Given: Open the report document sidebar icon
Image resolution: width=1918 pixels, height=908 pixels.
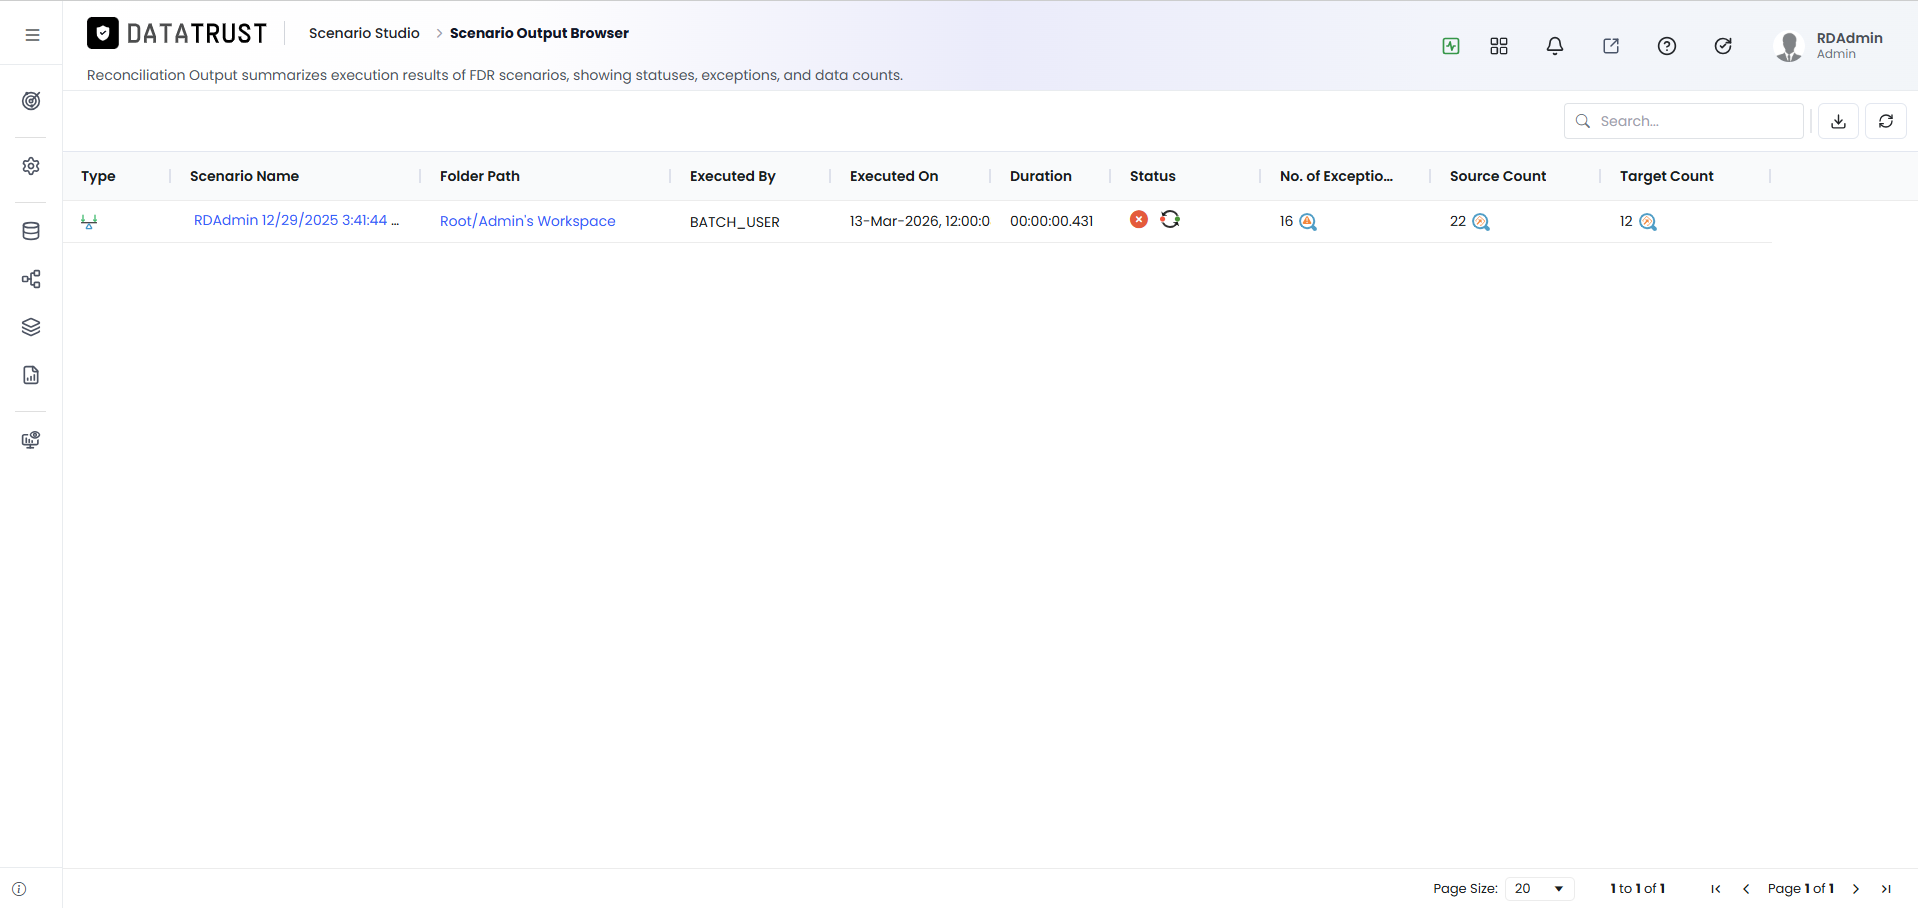Looking at the screenshot, I should tap(31, 375).
